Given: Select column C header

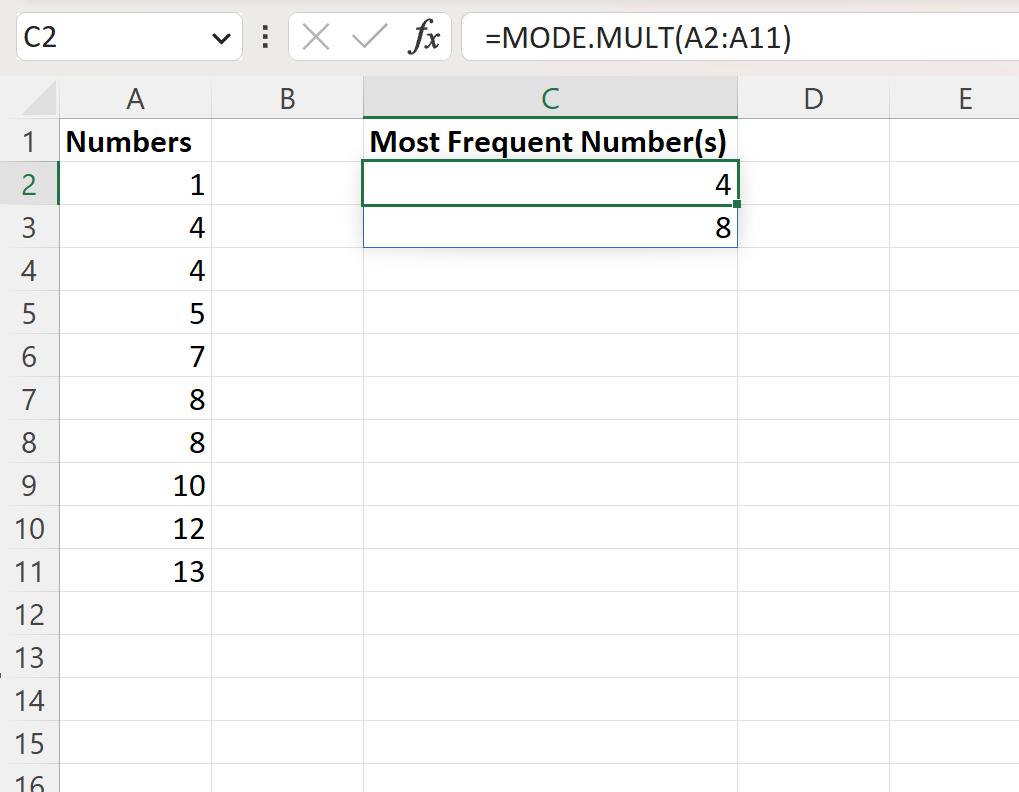Looking at the screenshot, I should point(550,99).
